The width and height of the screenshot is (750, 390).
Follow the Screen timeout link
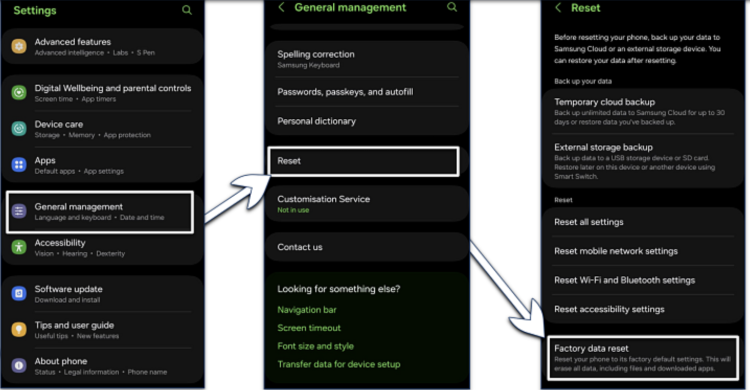[309, 328]
